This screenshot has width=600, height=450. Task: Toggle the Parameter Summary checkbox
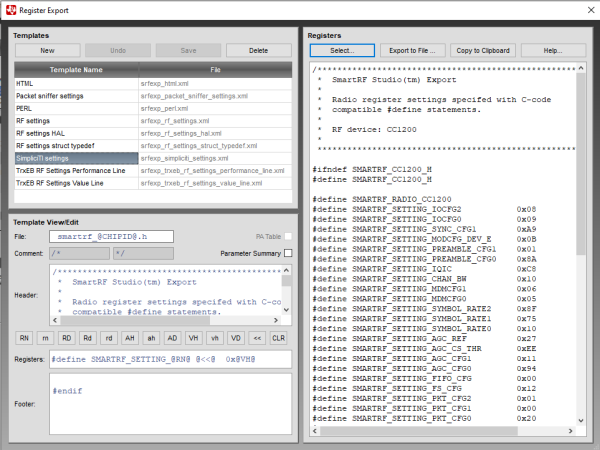pyautogui.click(x=288, y=253)
